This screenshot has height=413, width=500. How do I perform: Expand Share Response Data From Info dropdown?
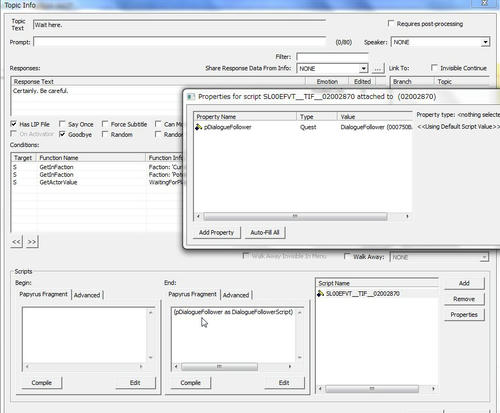click(x=363, y=68)
